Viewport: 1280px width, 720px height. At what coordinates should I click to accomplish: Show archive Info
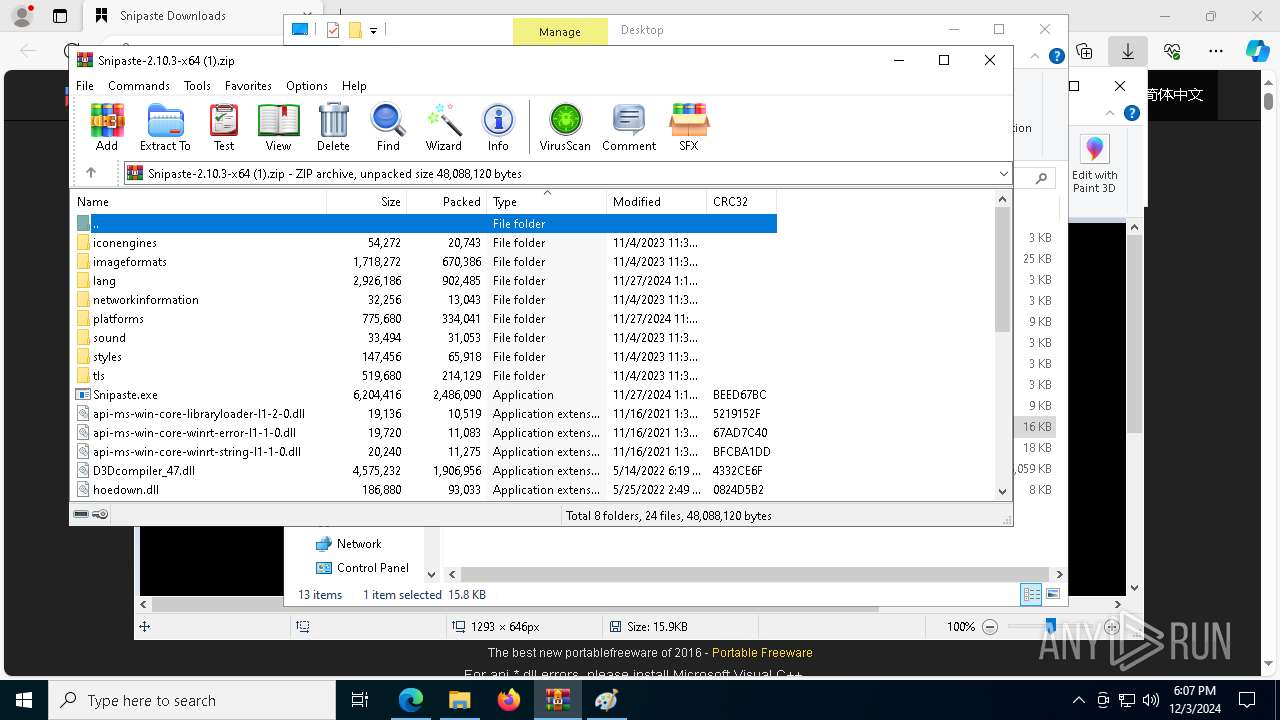pos(498,127)
